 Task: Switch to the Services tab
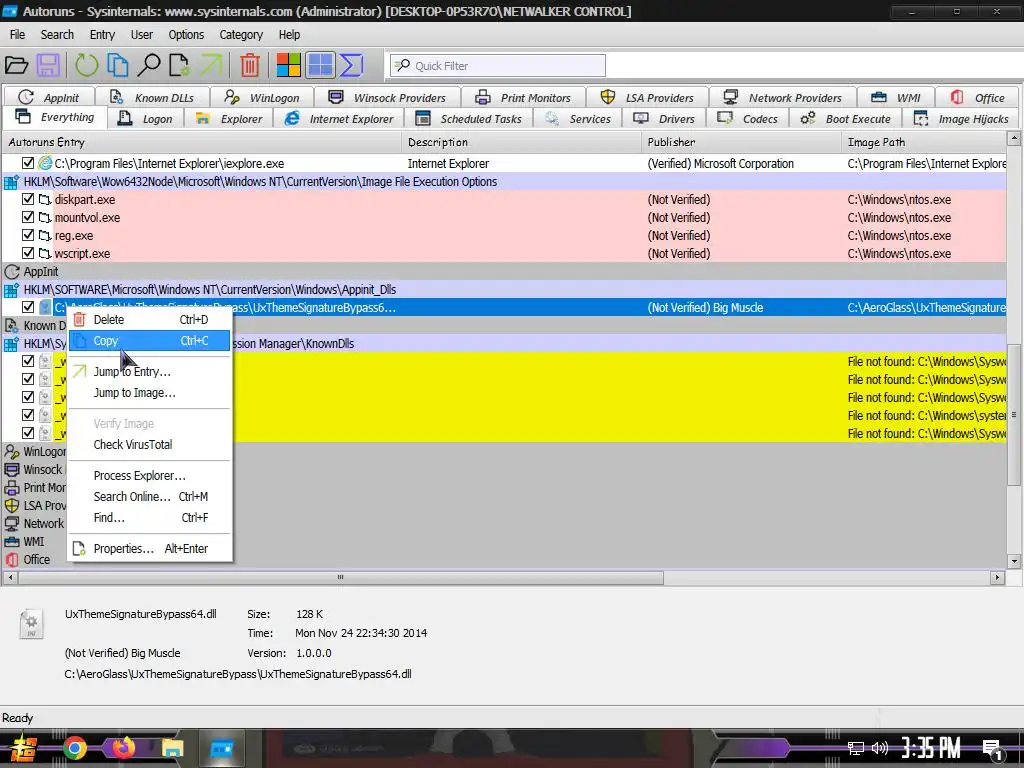pos(578,119)
